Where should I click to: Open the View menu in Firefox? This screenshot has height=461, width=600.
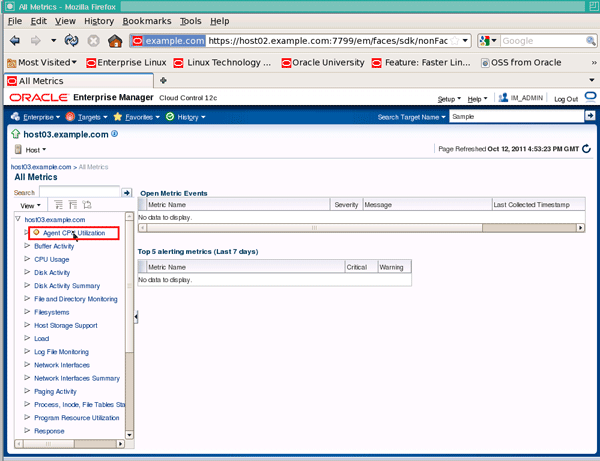(x=65, y=21)
